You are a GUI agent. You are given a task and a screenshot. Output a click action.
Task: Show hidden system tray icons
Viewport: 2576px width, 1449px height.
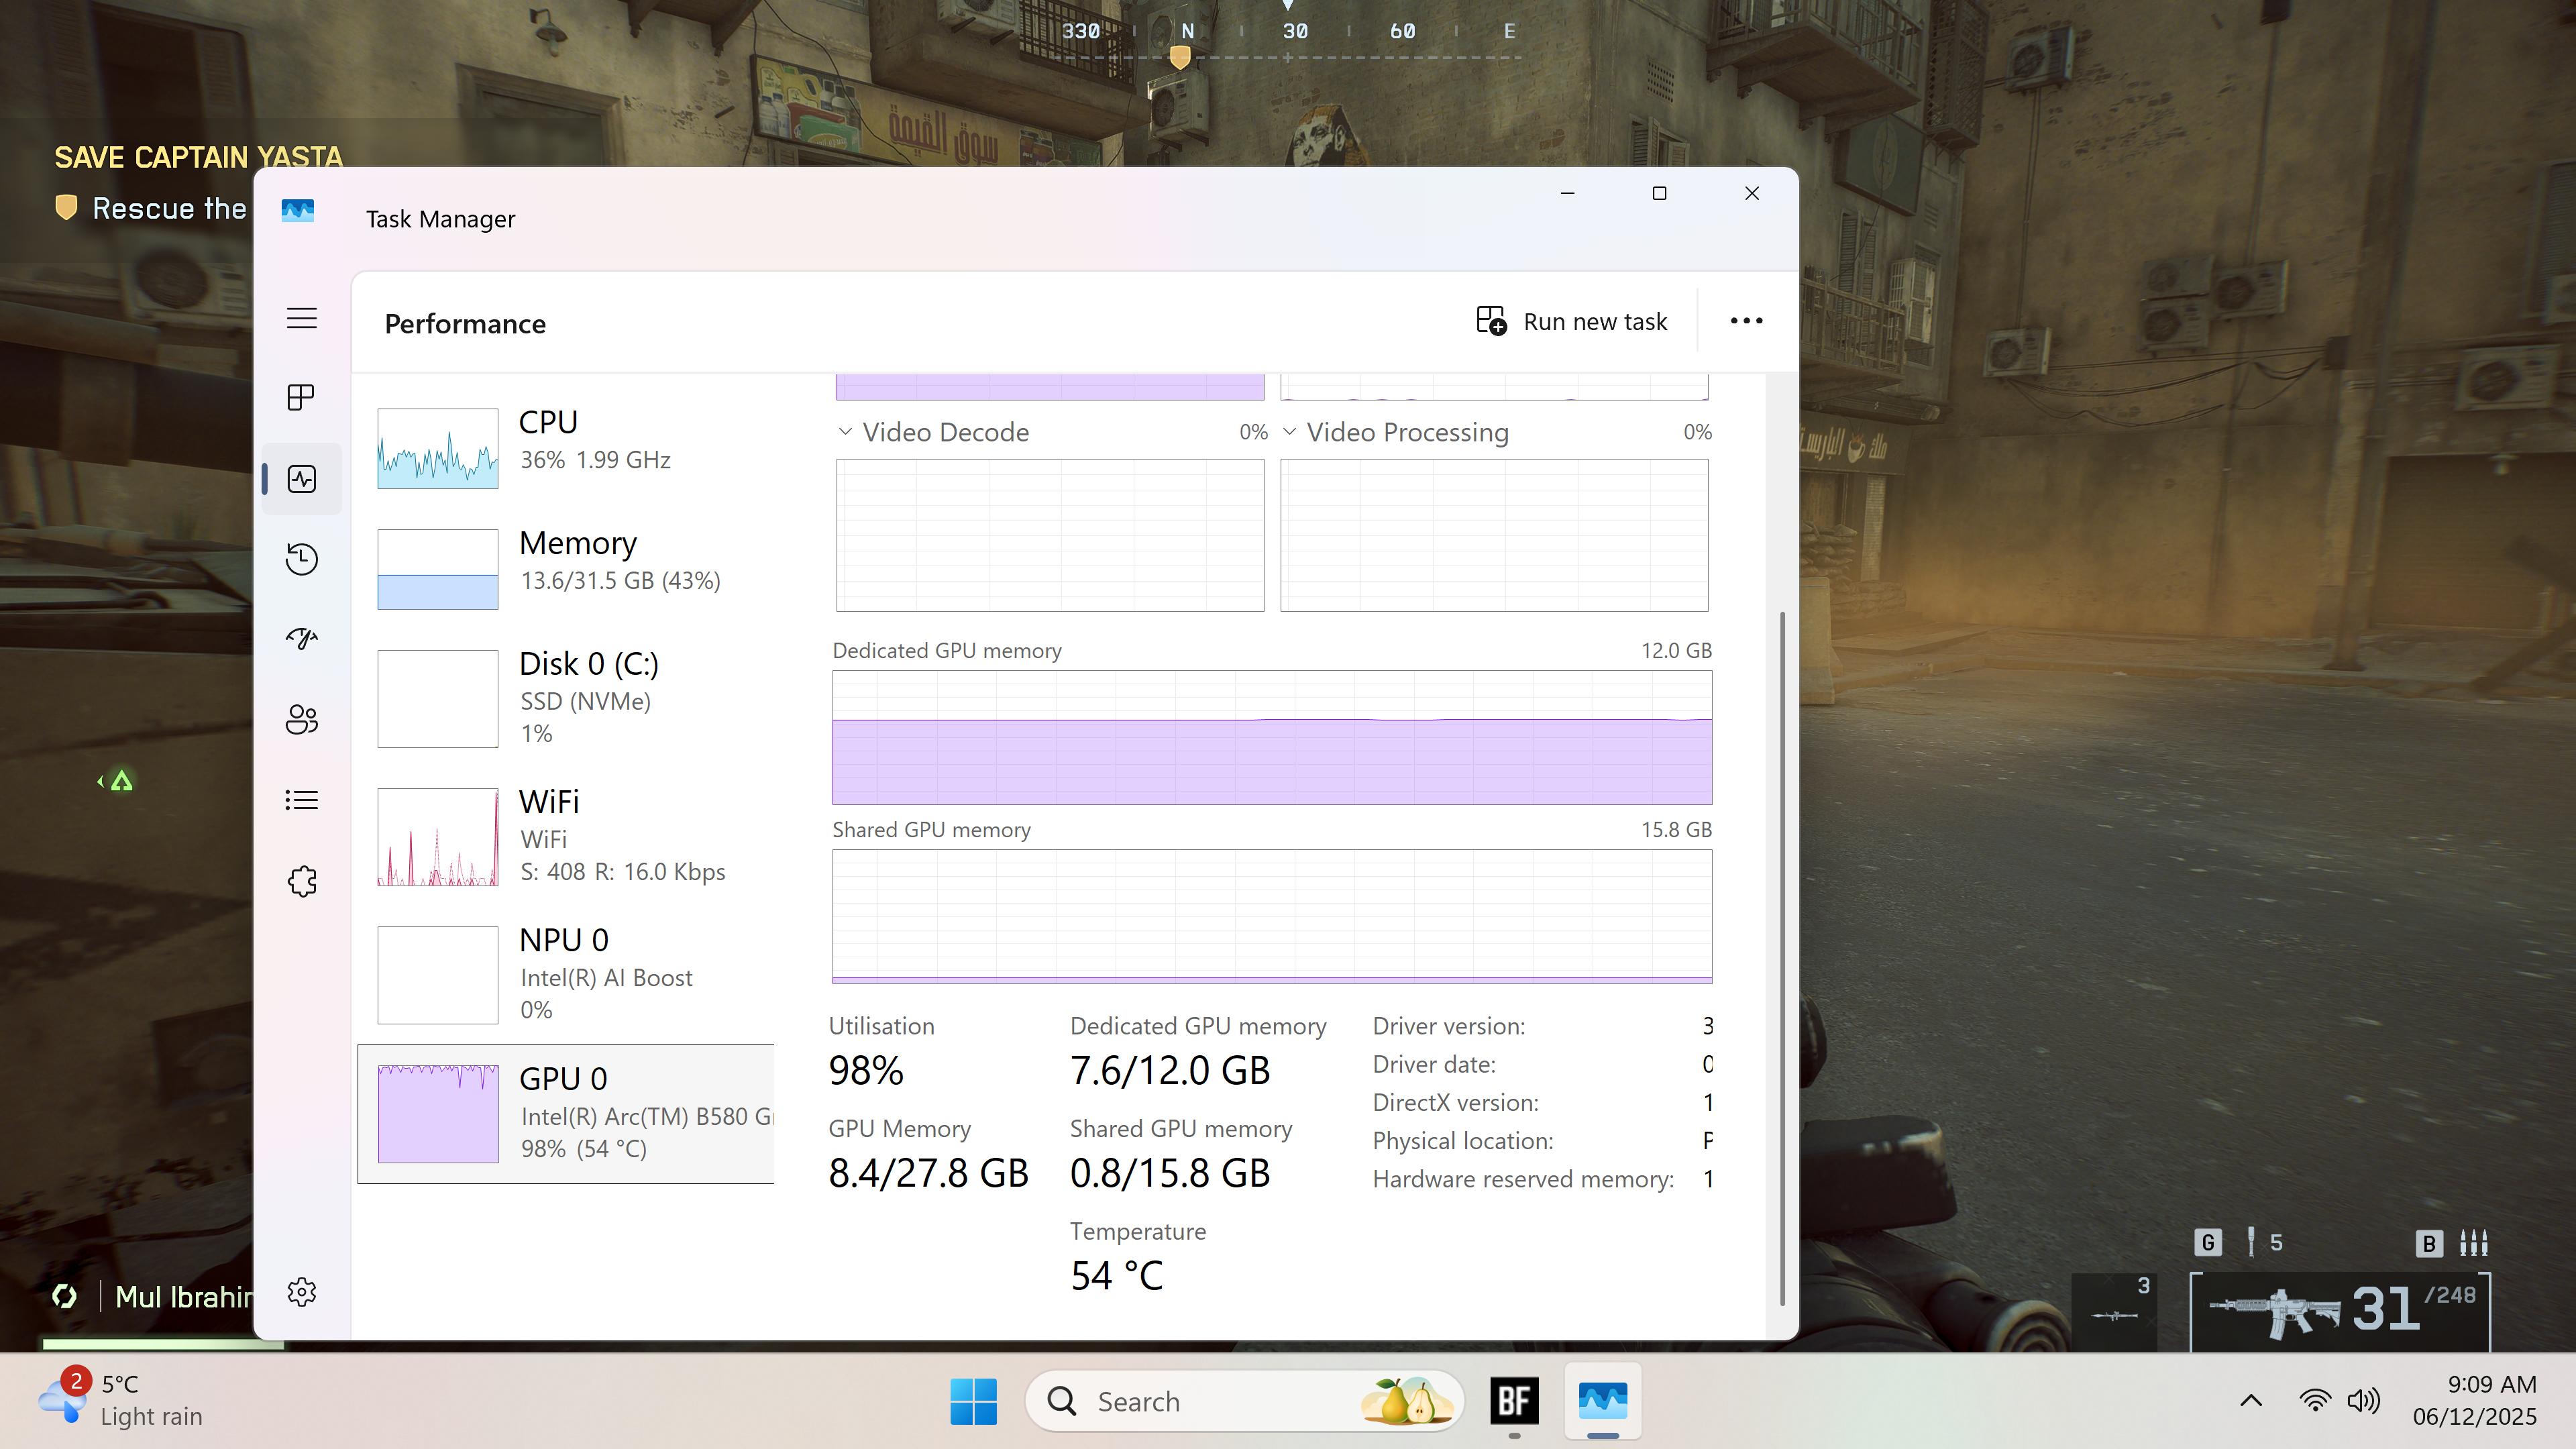point(2251,1400)
